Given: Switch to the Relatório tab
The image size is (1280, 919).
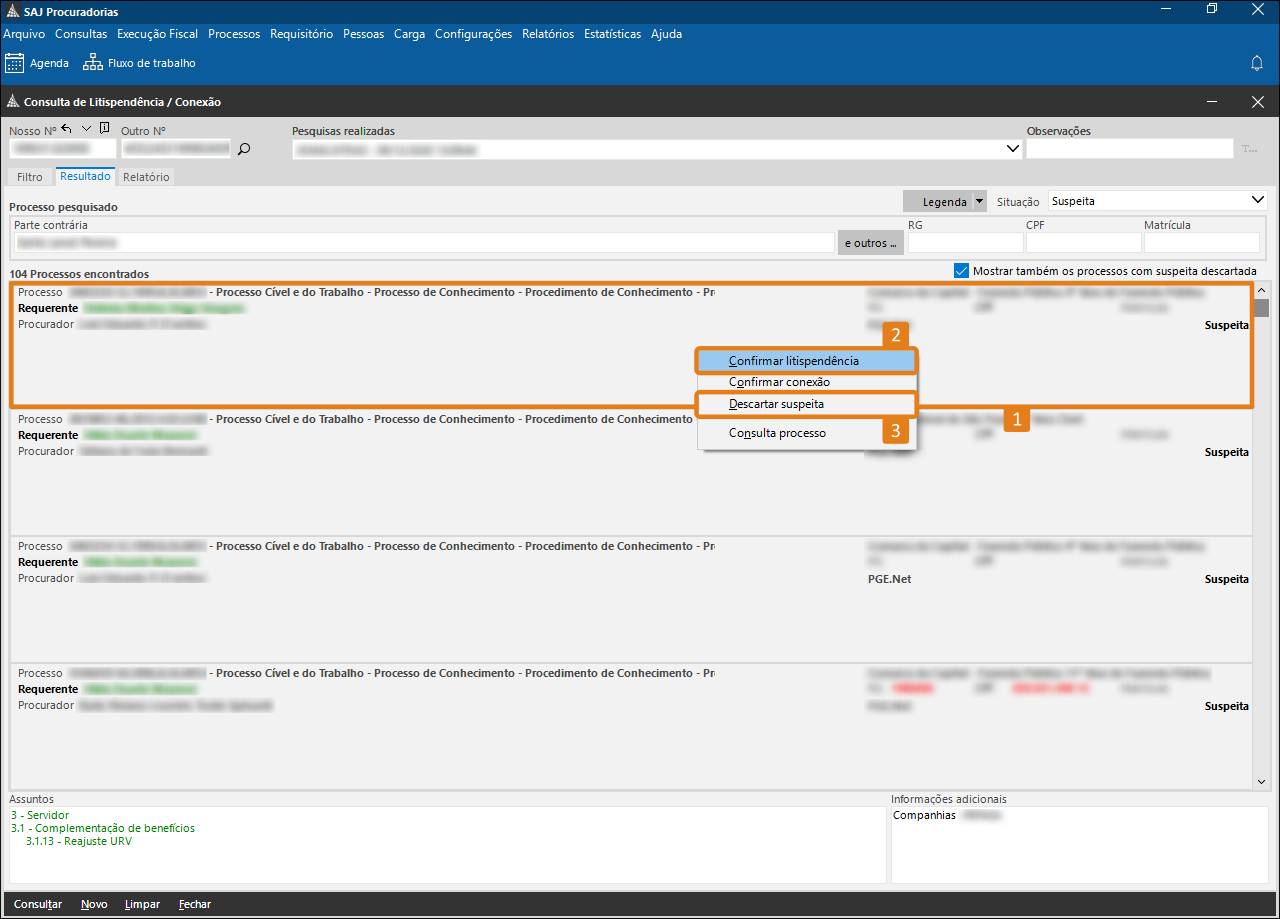Looking at the screenshot, I should click(146, 177).
